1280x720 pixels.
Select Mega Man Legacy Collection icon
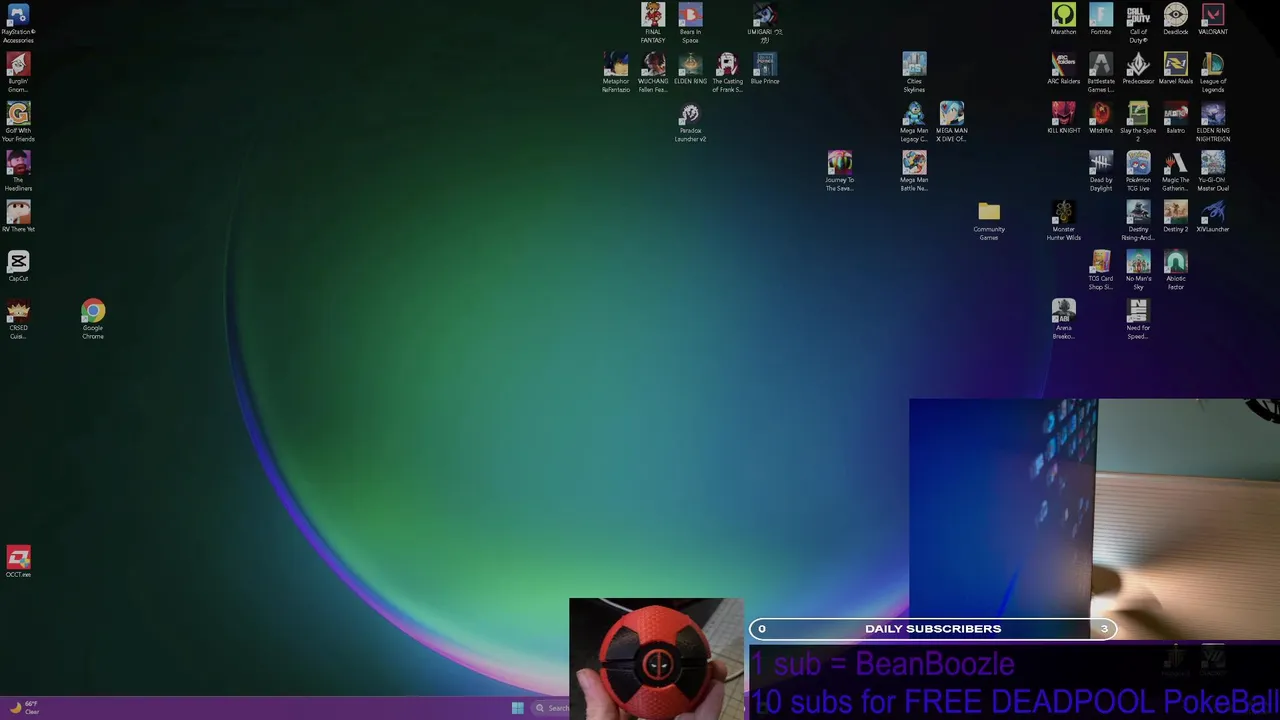(914, 122)
